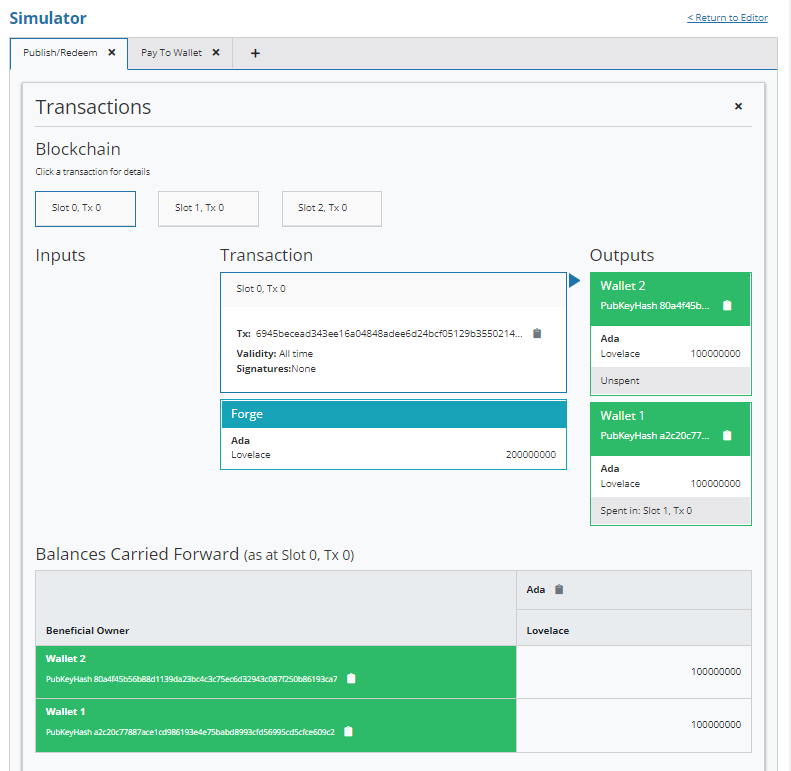Close the Transactions panel

click(x=738, y=106)
